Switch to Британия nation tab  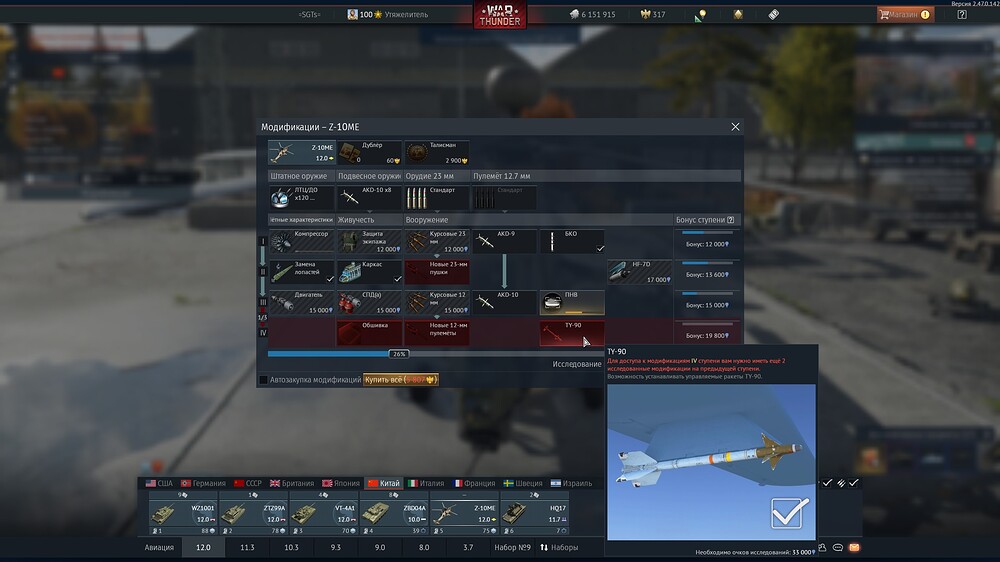pyautogui.click(x=291, y=483)
